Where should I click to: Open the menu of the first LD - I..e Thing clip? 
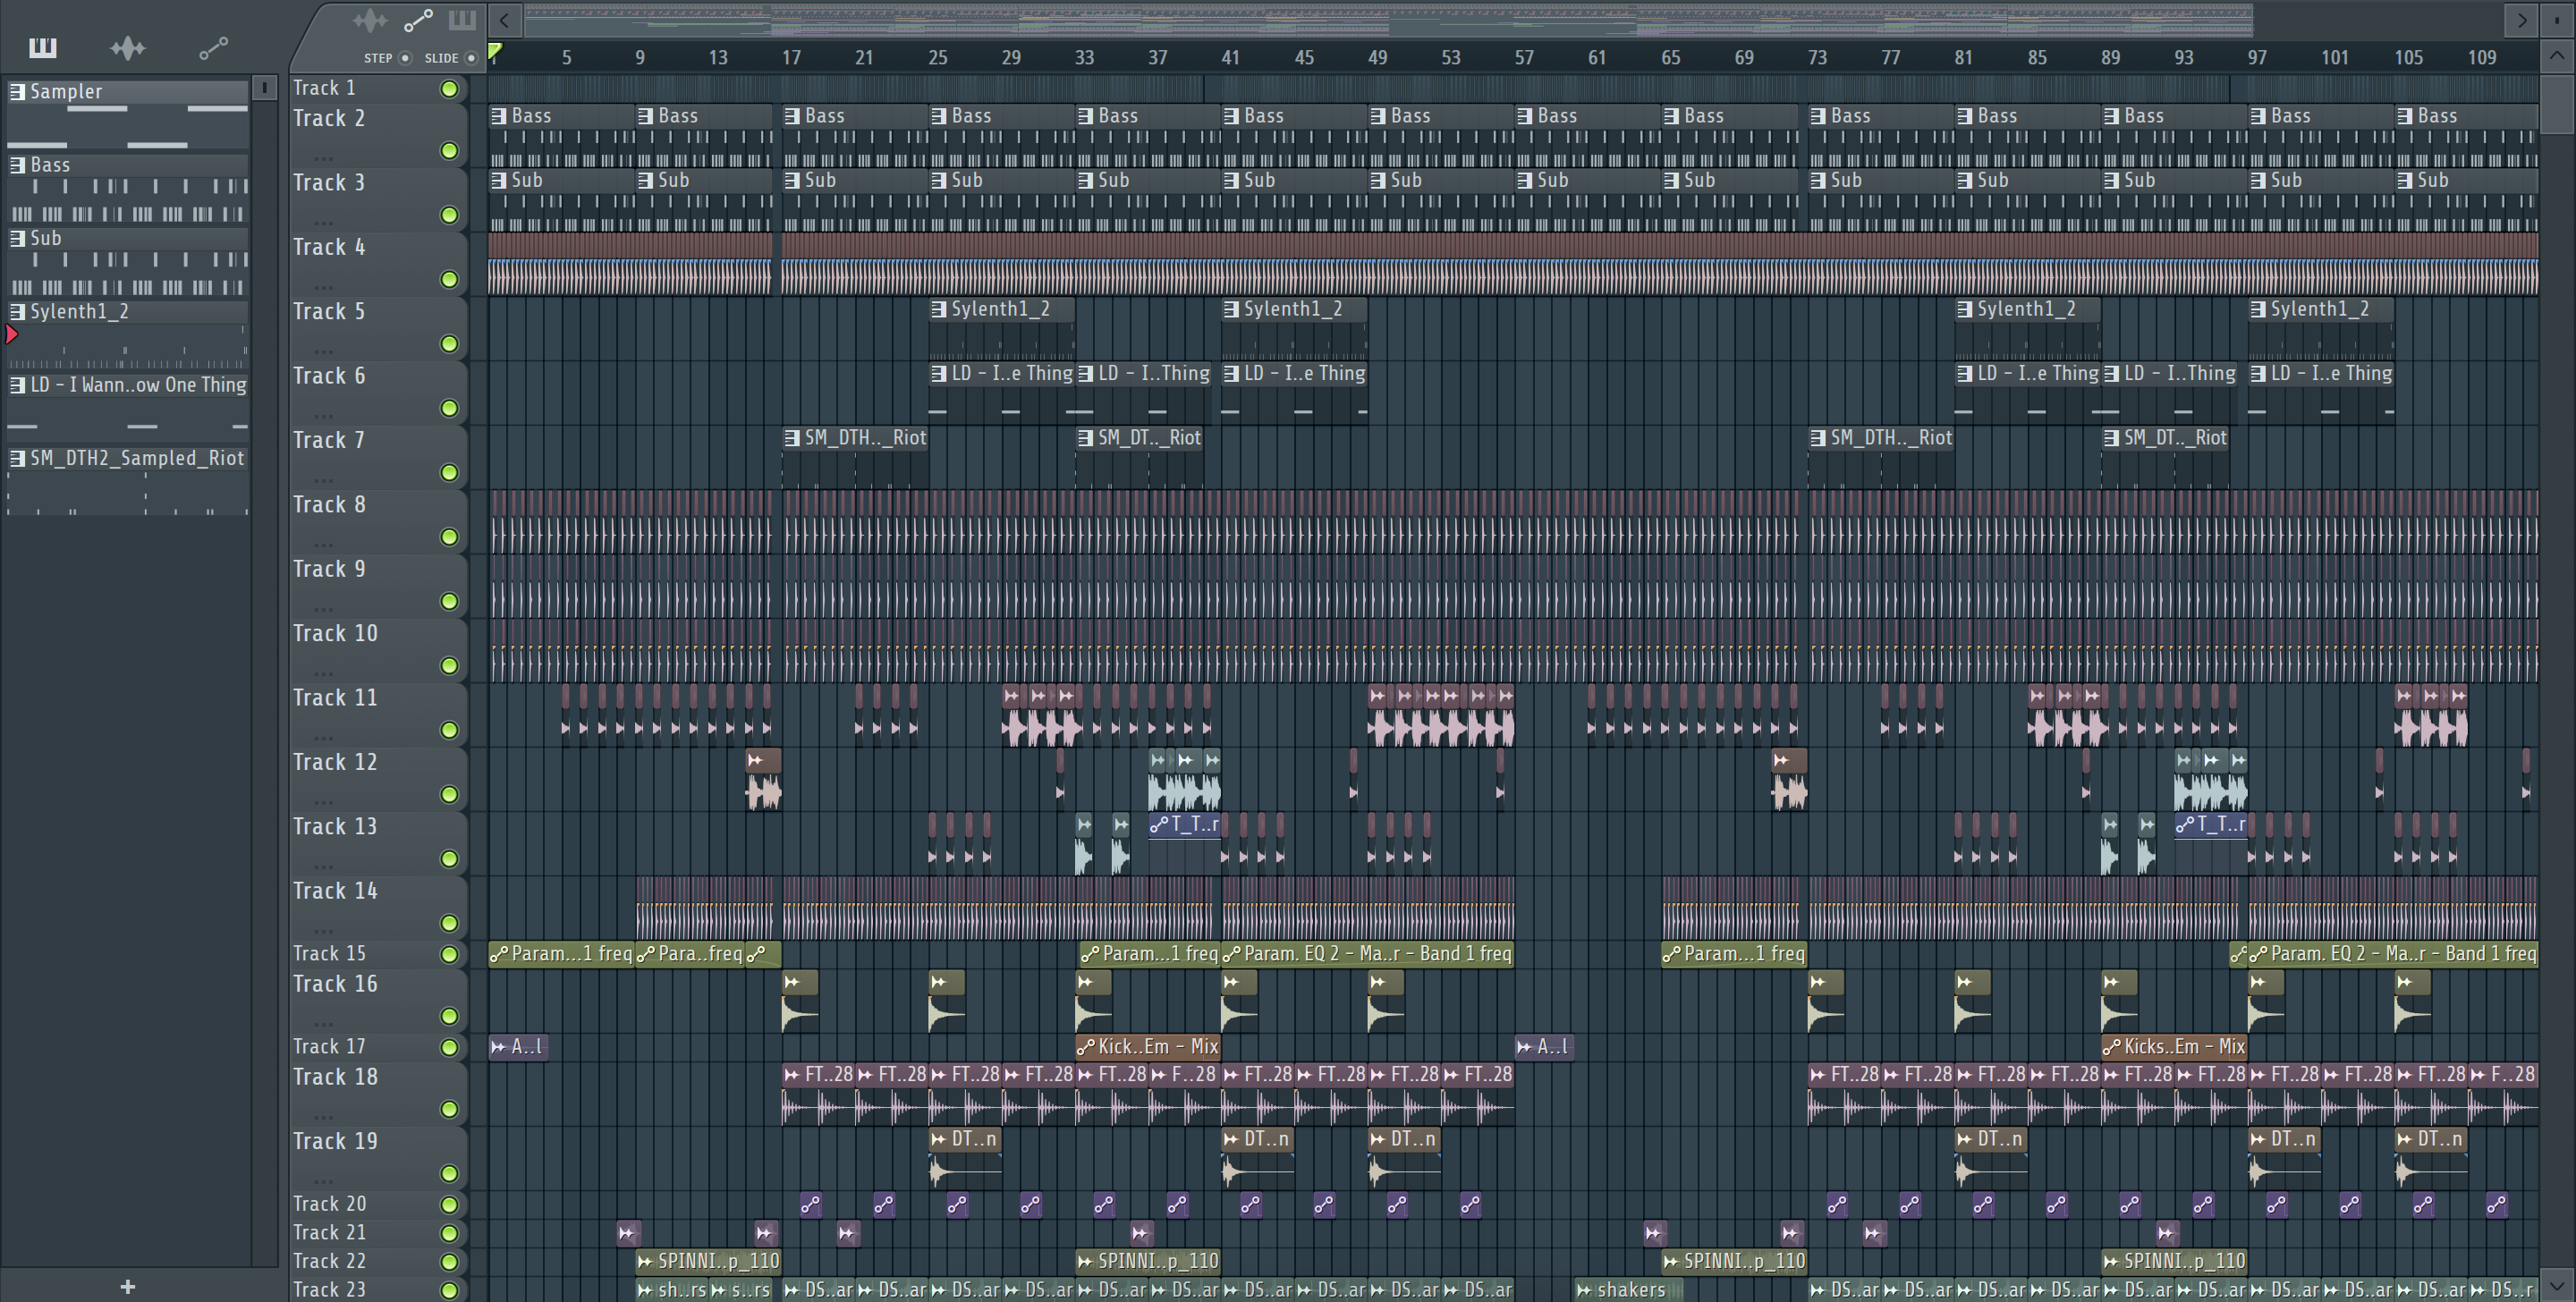pos(938,374)
